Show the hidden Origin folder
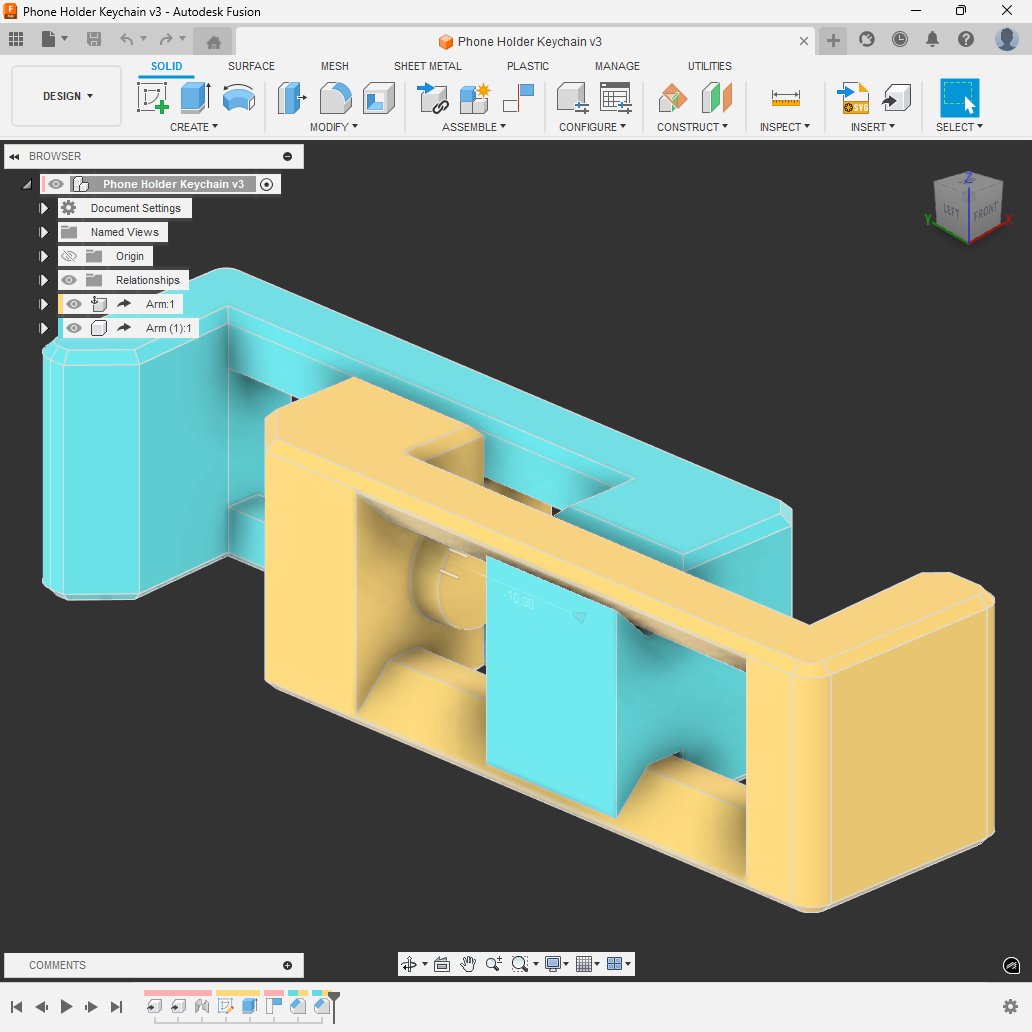 tap(69, 256)
